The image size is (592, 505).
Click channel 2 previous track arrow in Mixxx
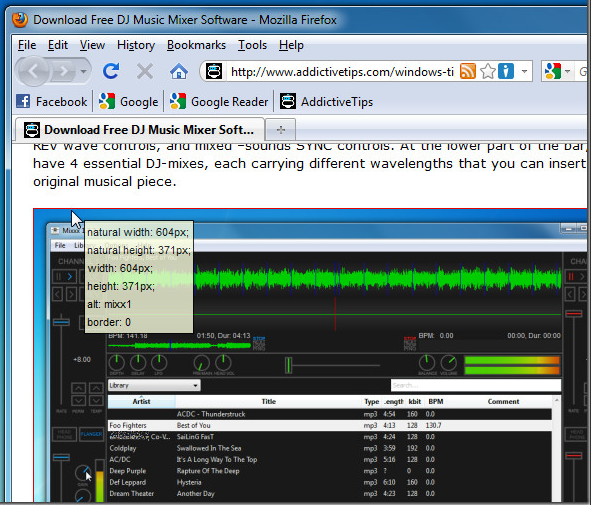click(570, 294)
